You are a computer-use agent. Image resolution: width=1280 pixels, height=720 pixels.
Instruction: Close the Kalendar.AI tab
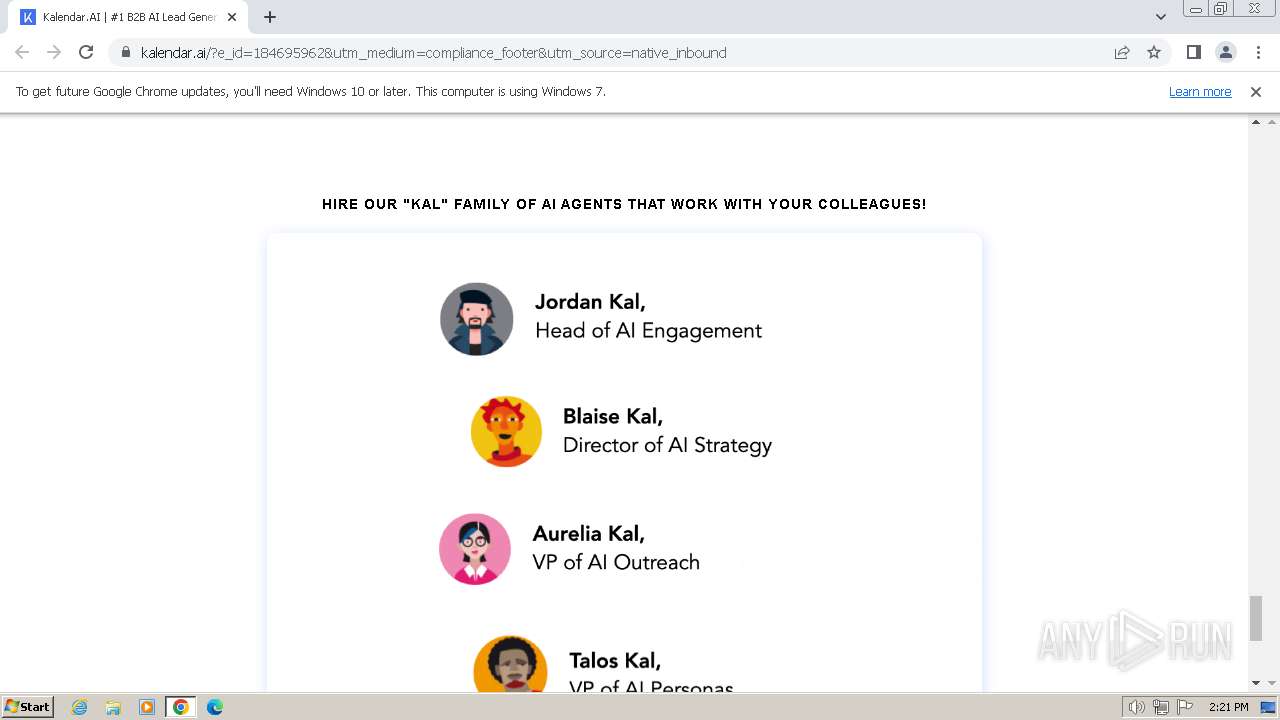pos(231,17)
